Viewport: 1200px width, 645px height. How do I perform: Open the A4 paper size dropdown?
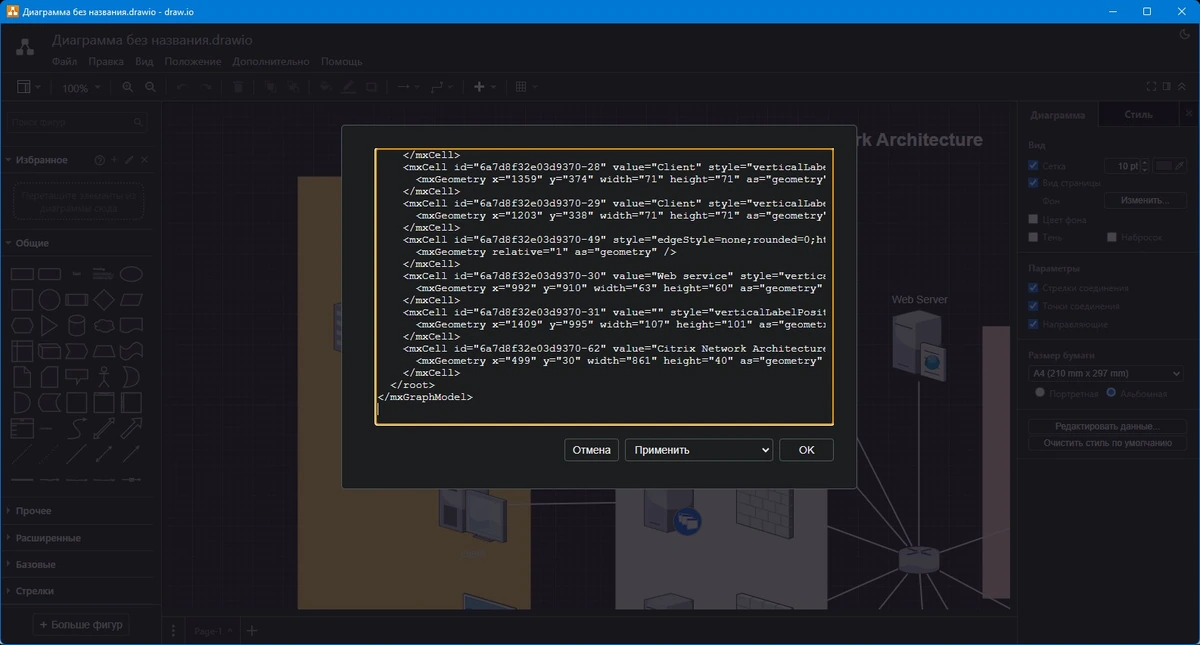point(1106,374)
